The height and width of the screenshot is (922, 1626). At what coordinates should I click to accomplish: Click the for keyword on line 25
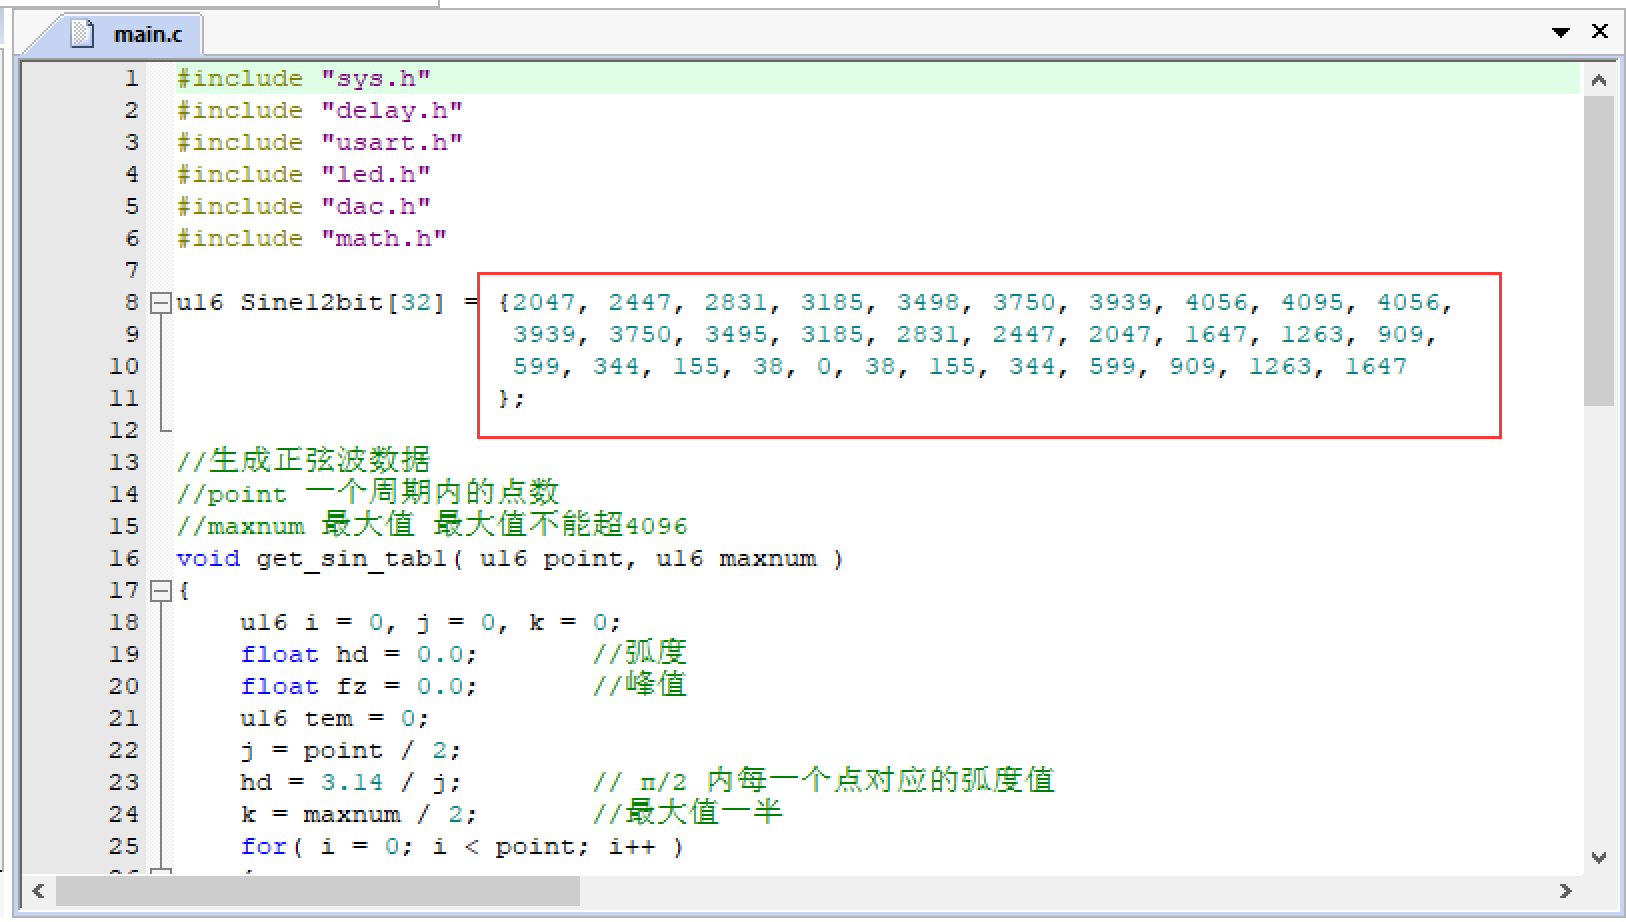[x=264, y=846]
